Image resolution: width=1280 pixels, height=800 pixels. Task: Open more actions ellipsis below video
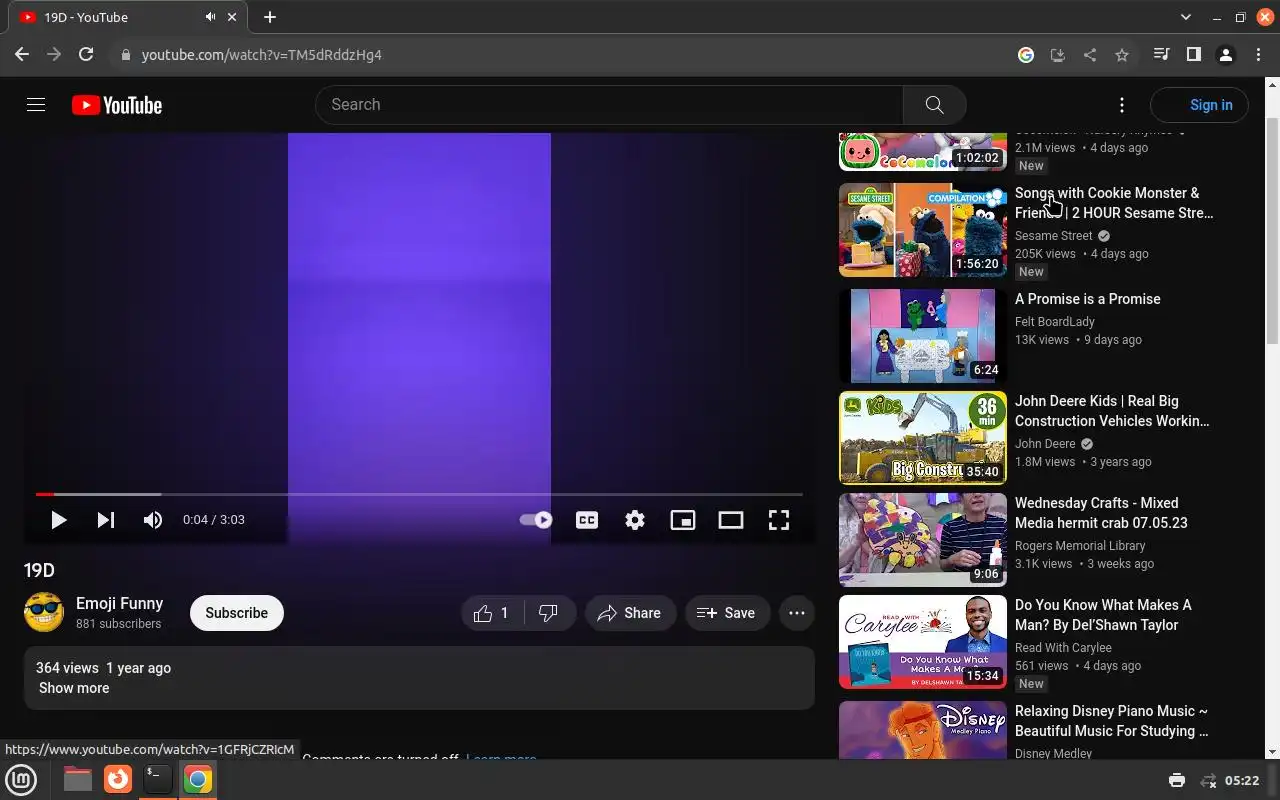[x=797, y=613]
